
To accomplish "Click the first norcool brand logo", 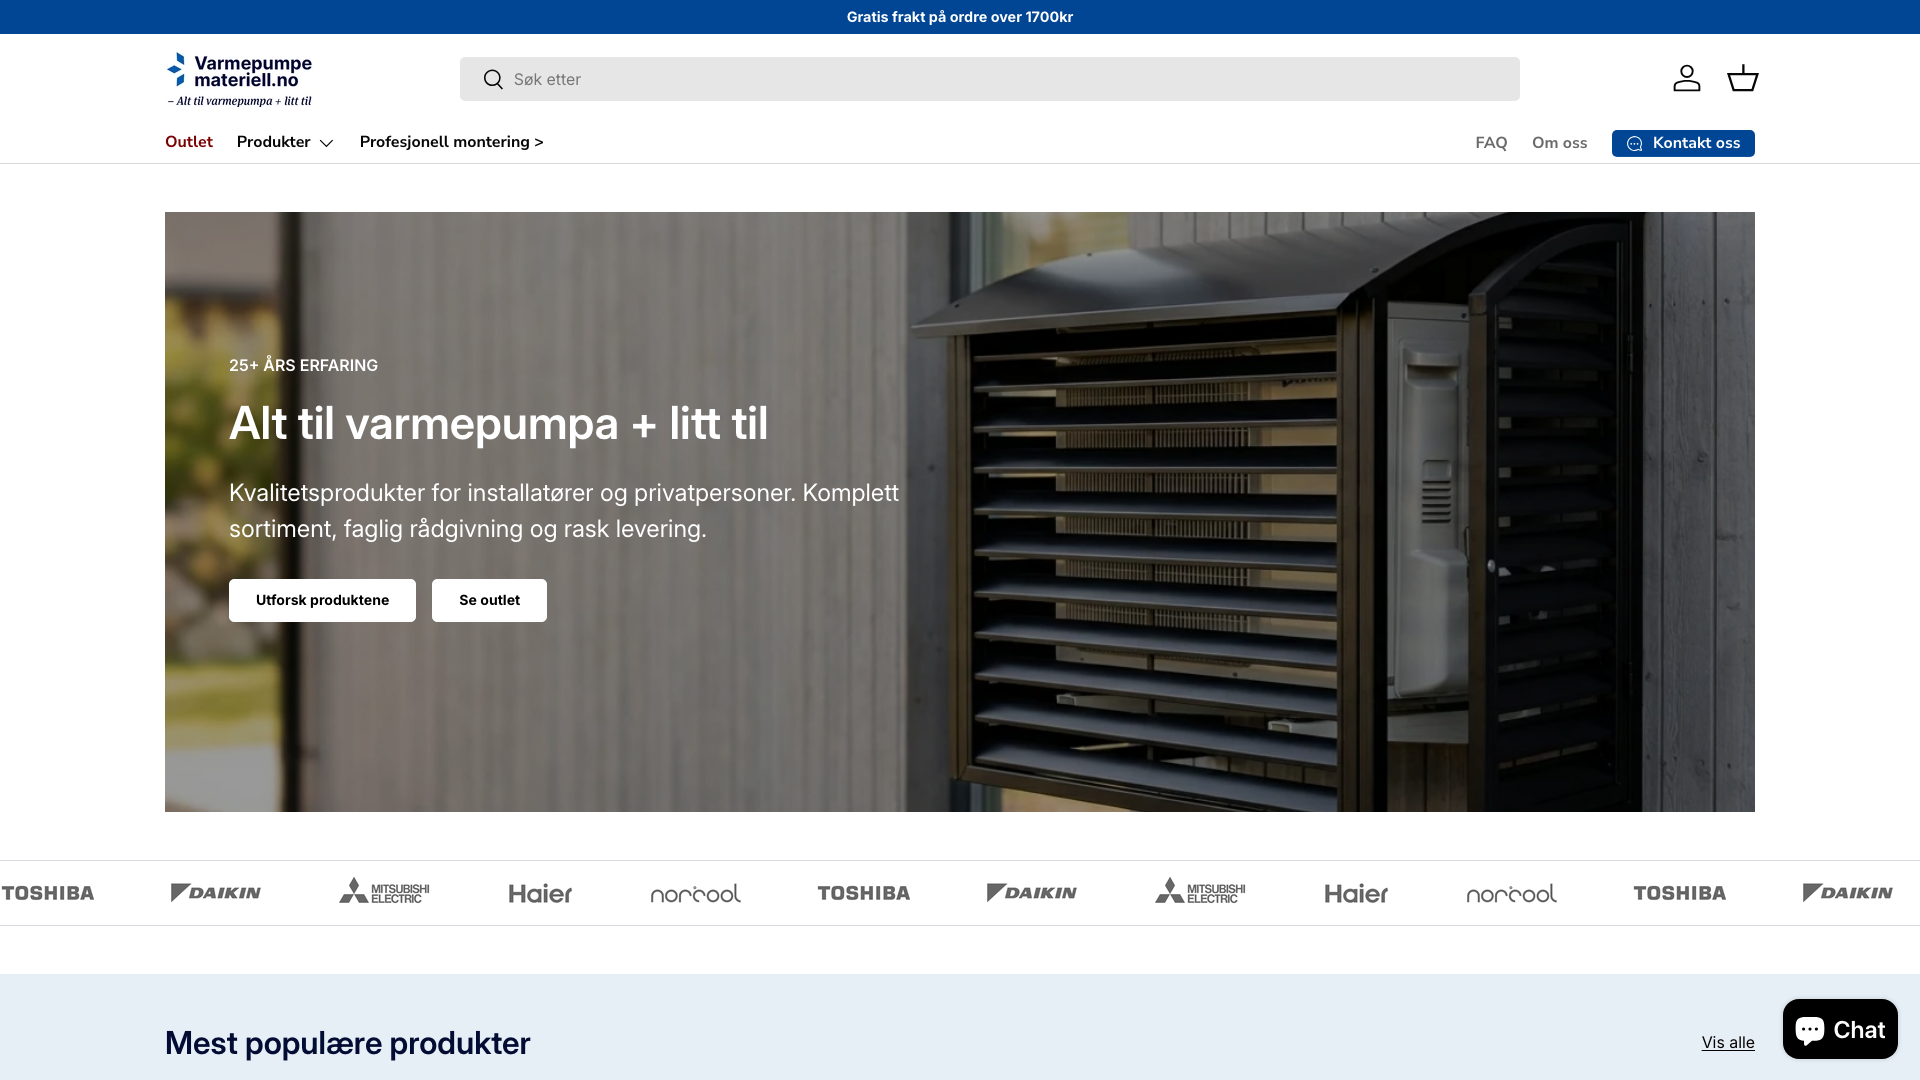I will [696, 893].
